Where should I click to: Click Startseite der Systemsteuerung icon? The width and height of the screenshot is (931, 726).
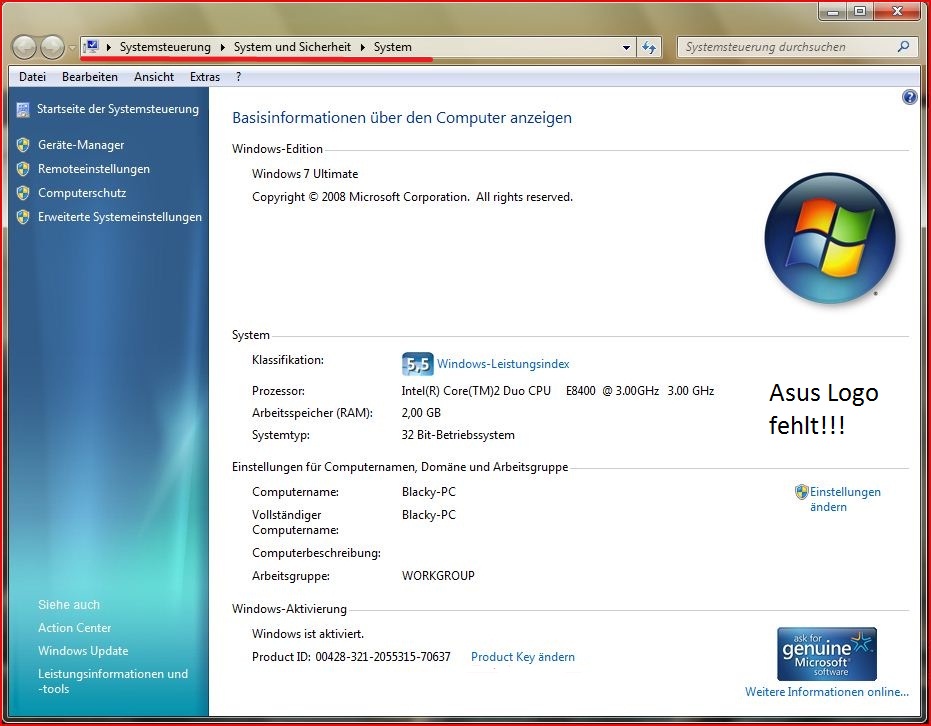23,110
